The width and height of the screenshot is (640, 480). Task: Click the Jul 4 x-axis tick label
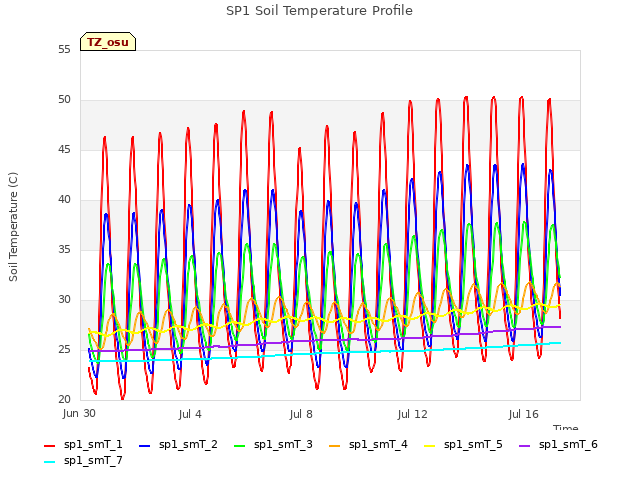190,414
